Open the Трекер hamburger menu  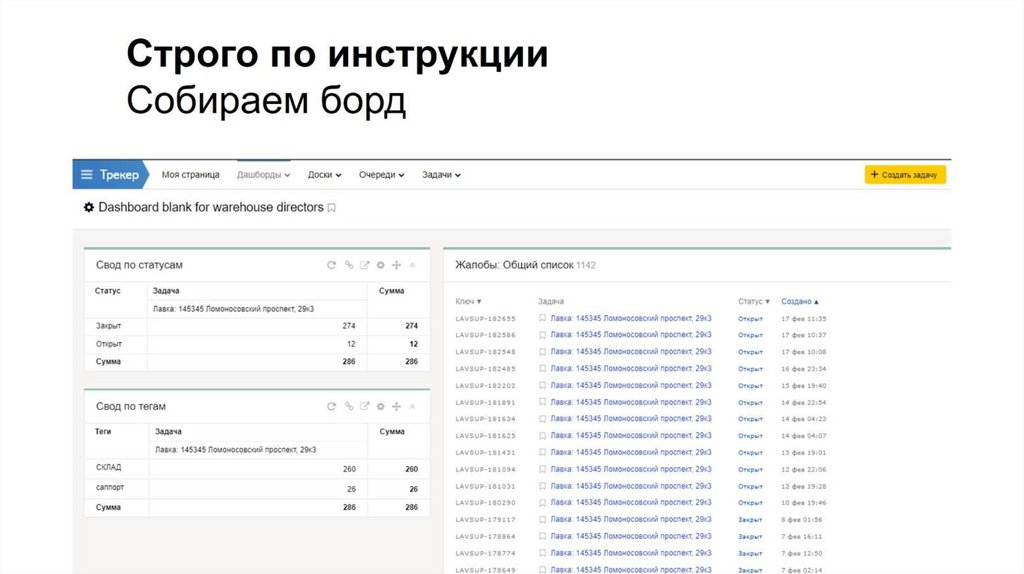(x=87, y=174)
